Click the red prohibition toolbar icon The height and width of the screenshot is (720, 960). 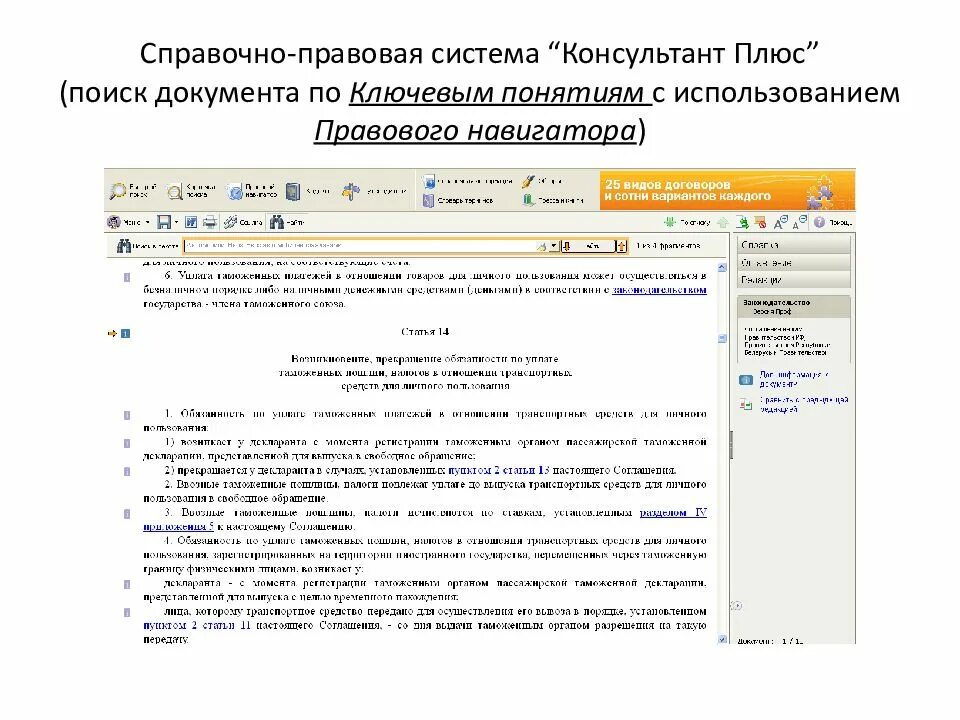tap(760, 222)
